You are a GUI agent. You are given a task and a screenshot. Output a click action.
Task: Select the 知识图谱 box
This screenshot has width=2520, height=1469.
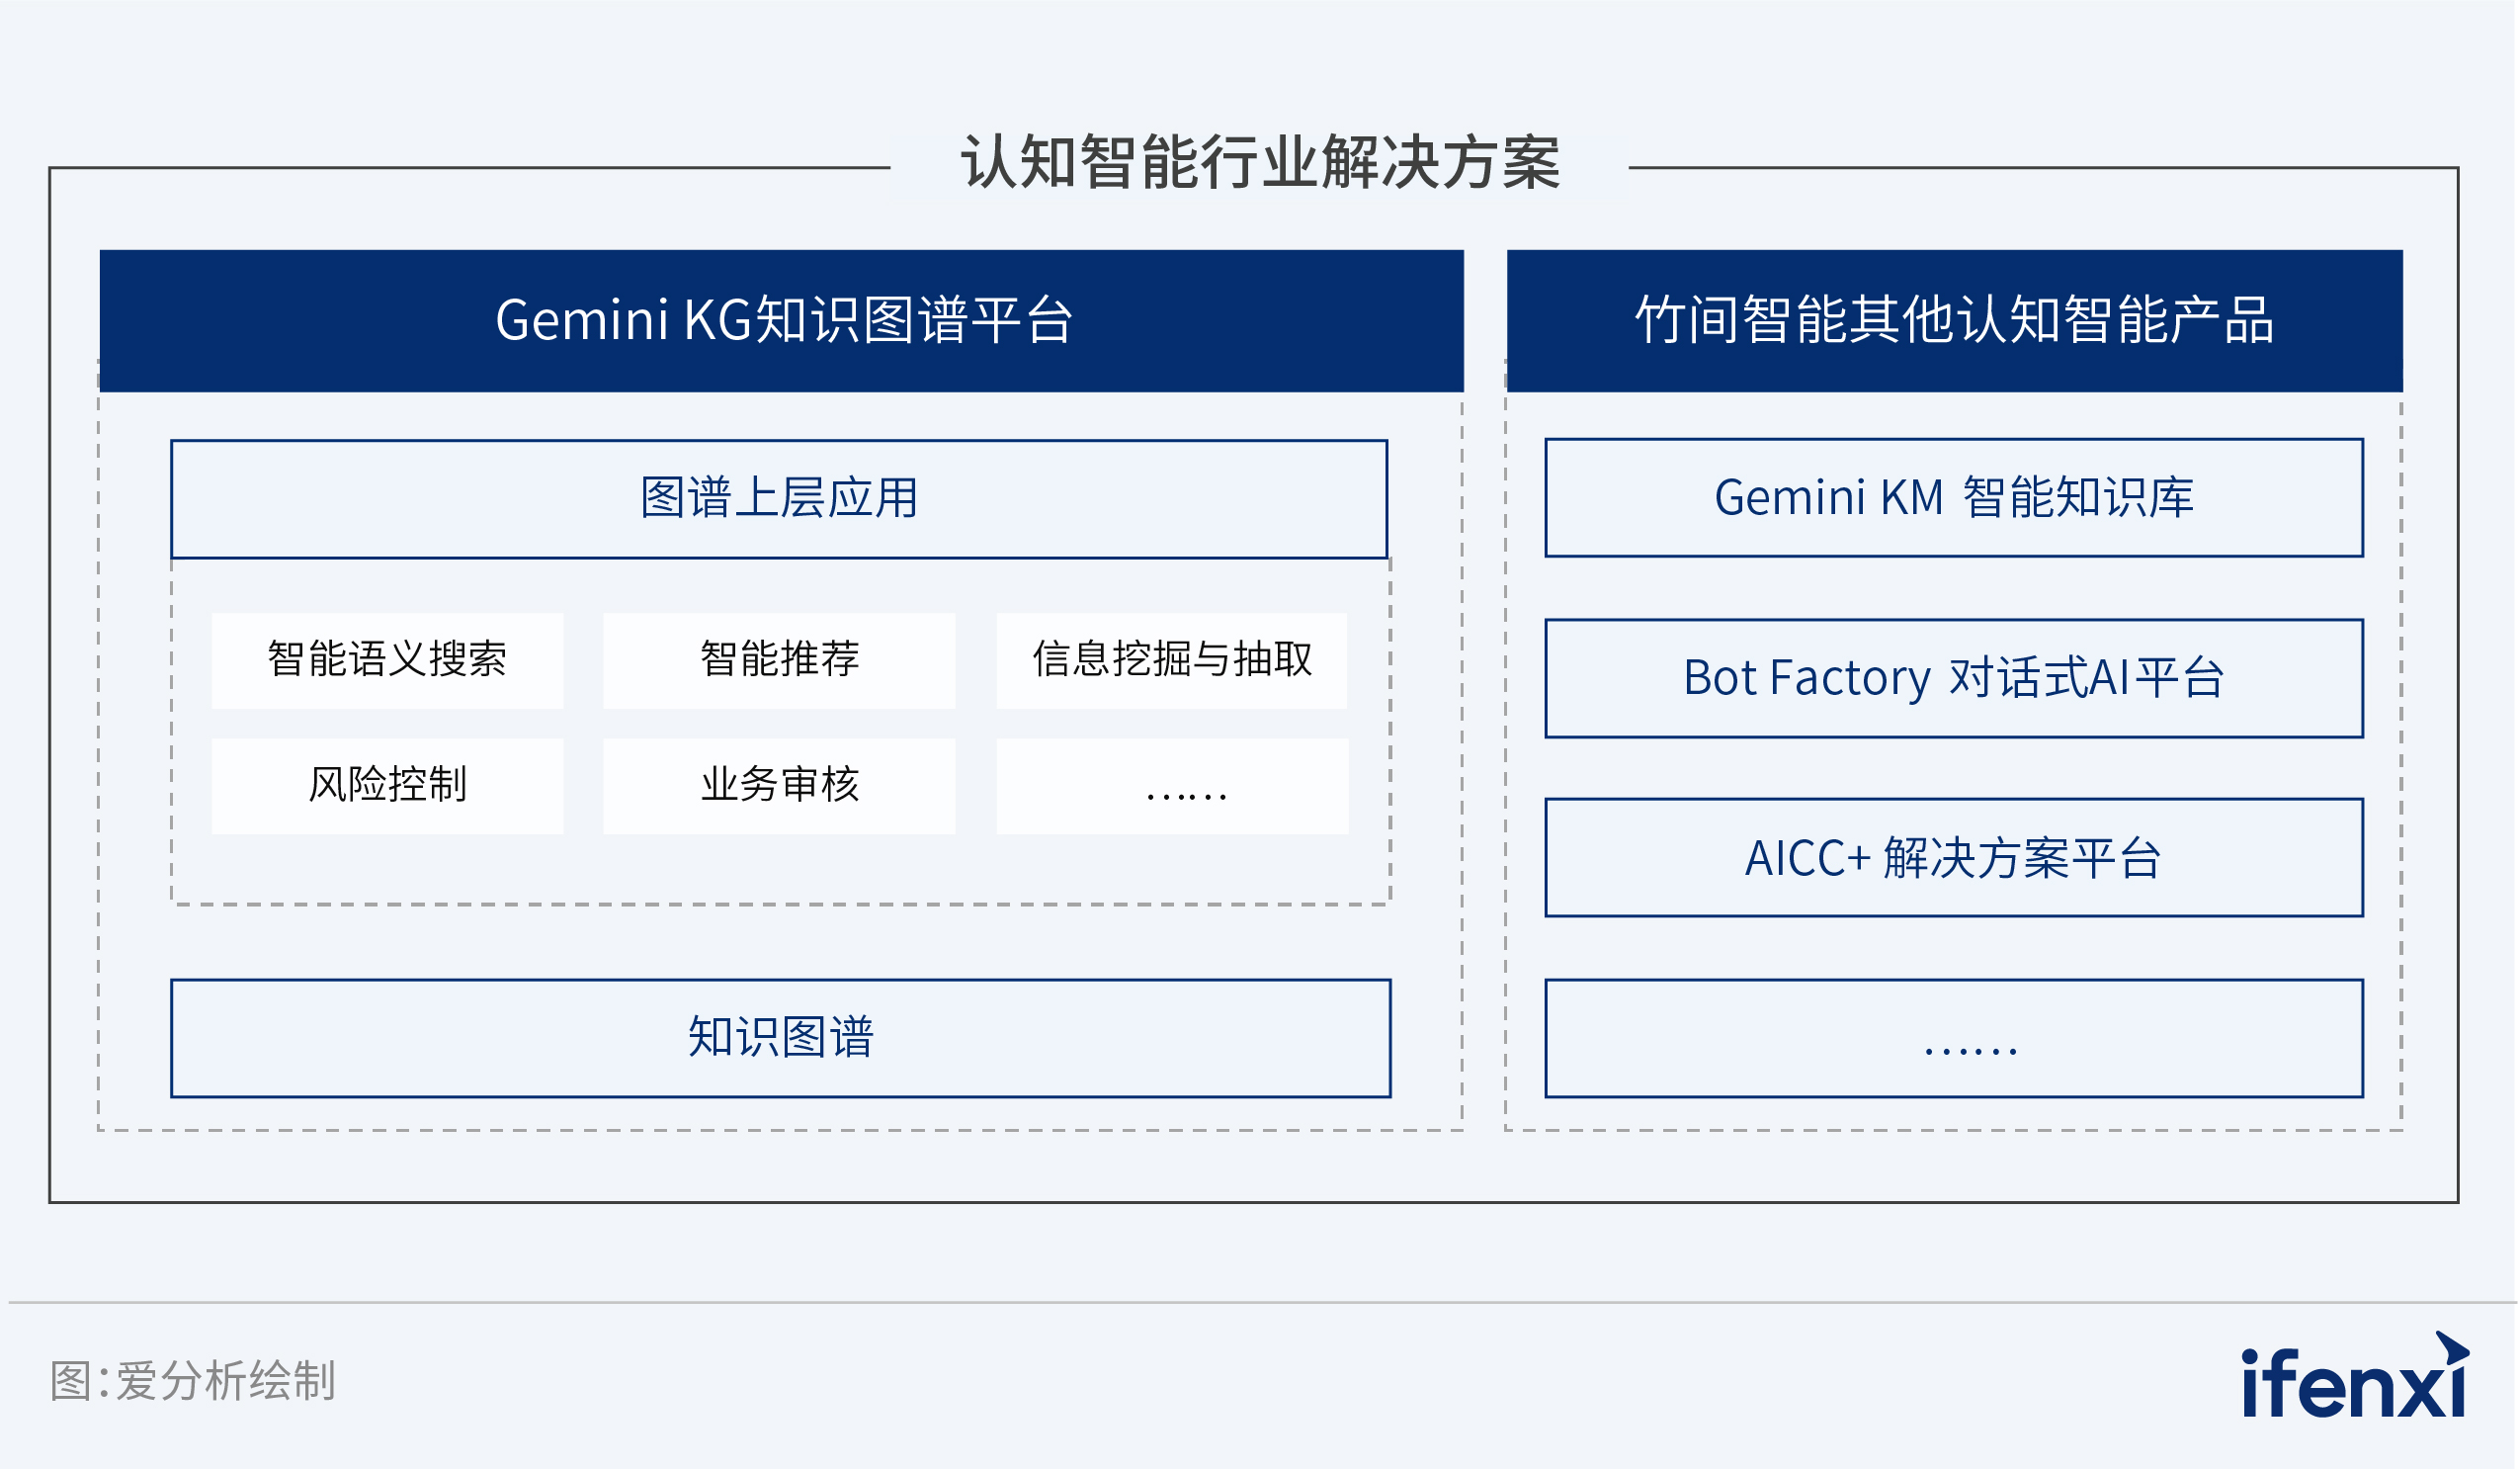(x=781, y=1038)
